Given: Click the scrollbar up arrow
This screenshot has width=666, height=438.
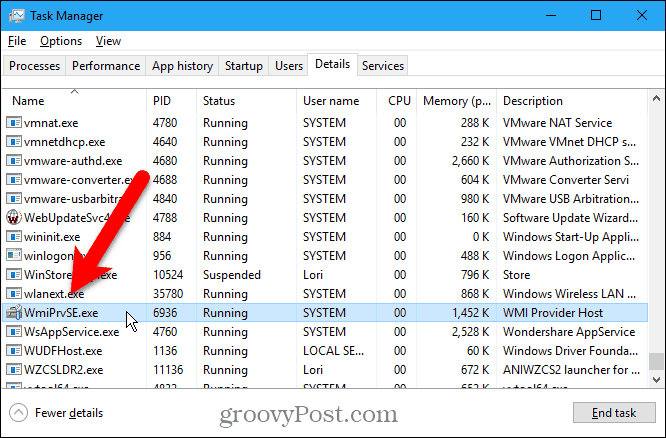Looking at the screenshot, I should [656, 99].
